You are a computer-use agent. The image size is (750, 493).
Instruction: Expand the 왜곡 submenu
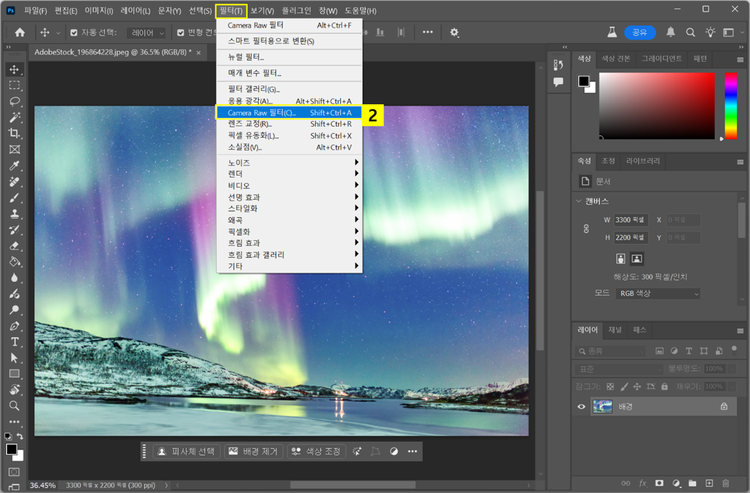289,220
